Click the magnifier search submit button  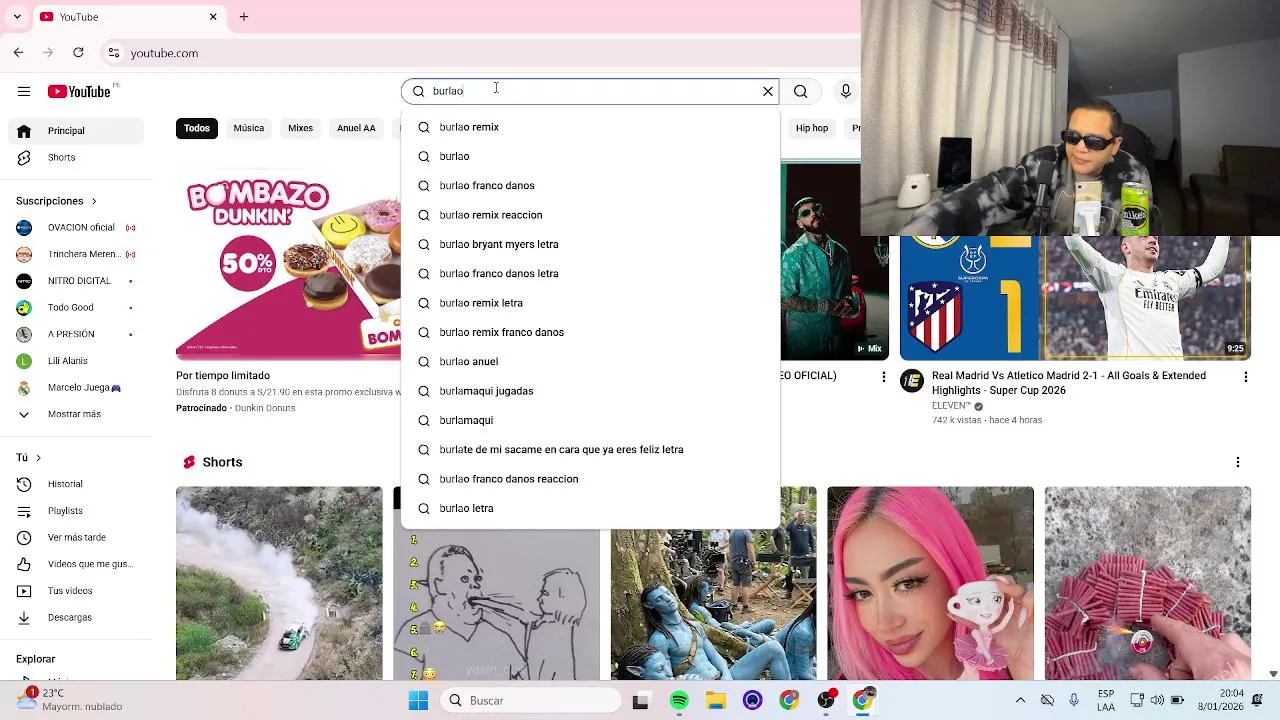tap(801, 91)
